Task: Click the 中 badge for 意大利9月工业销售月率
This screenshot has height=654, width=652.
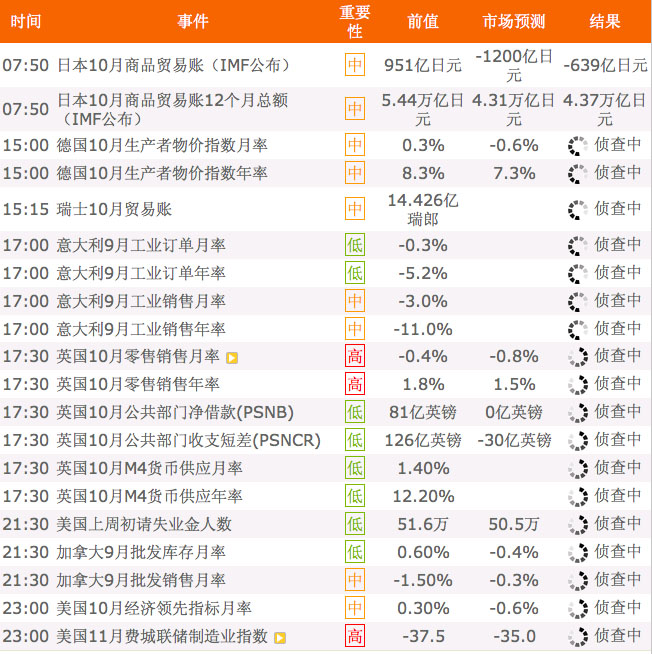Action: click(355, 301)
